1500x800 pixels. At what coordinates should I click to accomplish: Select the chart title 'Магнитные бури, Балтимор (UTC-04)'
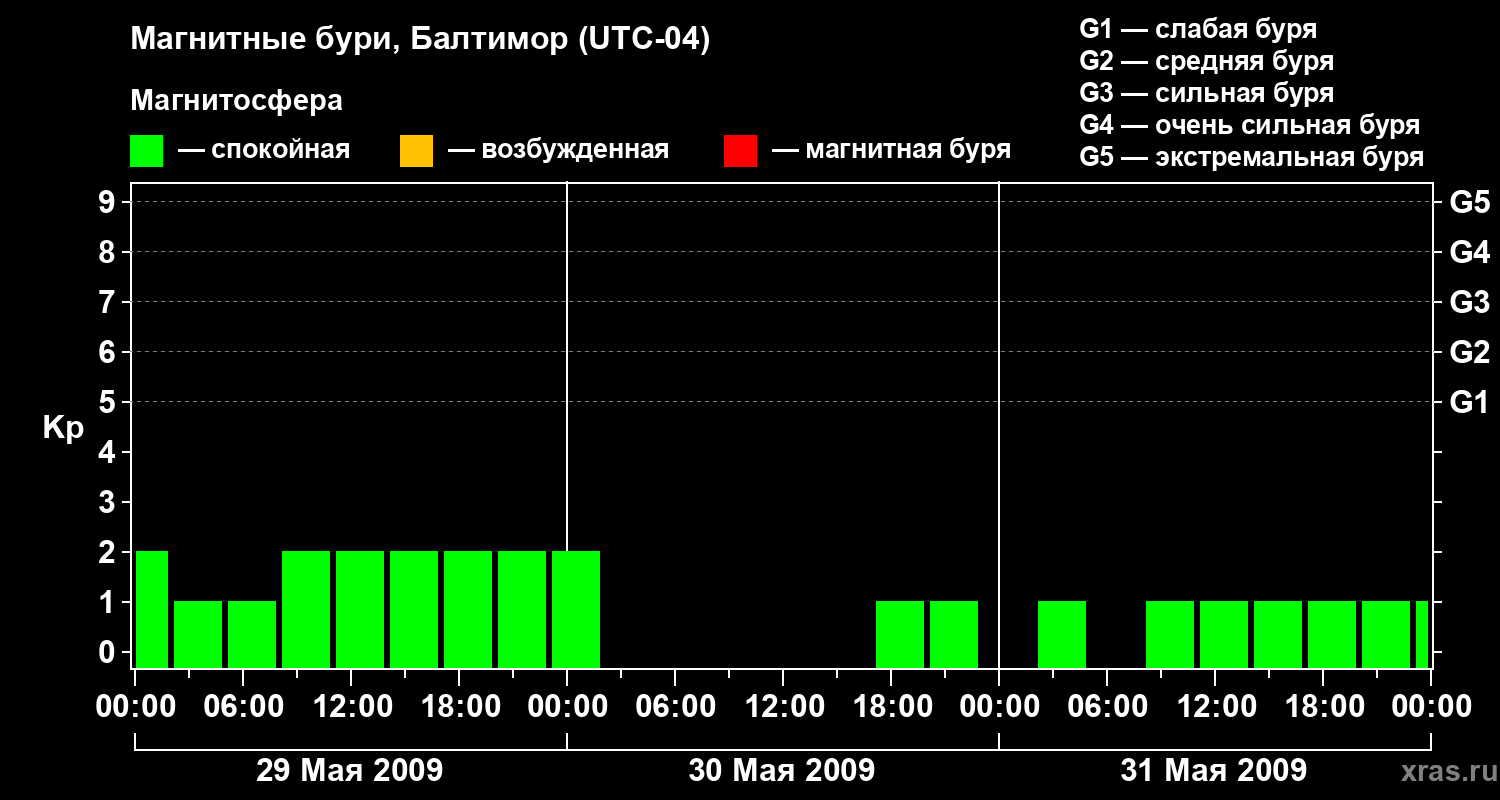(x=420, y=40)
